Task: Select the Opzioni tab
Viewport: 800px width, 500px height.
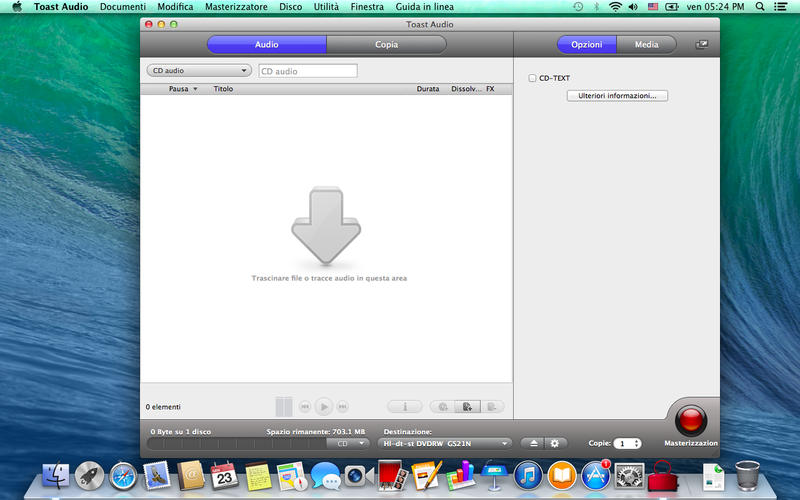Action: tap(587, 44)
